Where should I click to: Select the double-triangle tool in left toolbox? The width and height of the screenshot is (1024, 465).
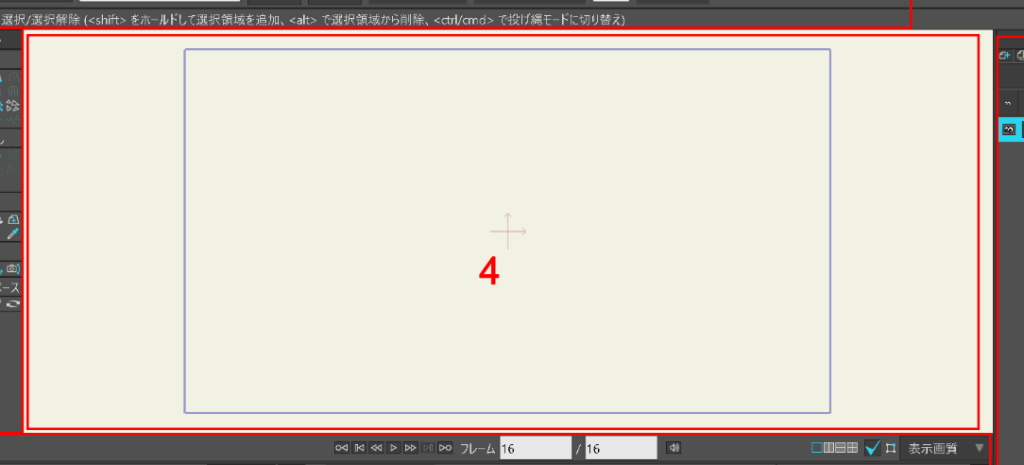[14, 106]
